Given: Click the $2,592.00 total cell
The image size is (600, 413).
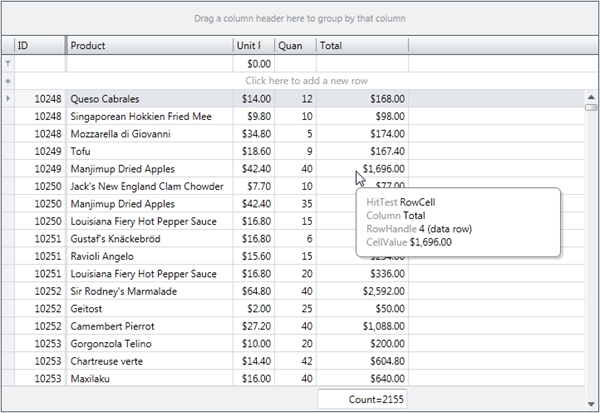Looking at the screenshot, I should pos(362,291).
